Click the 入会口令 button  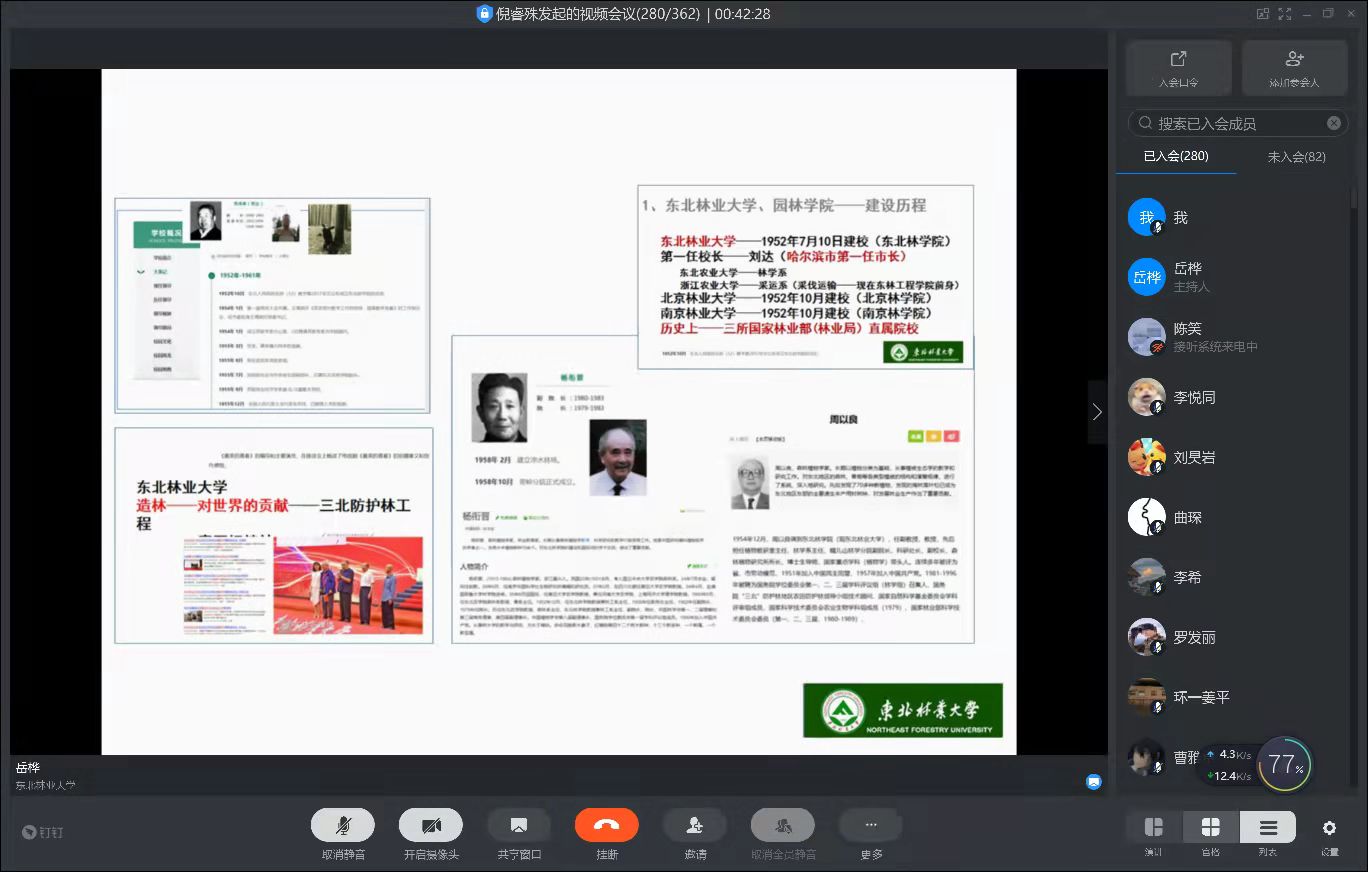[x=1178, y=68]
